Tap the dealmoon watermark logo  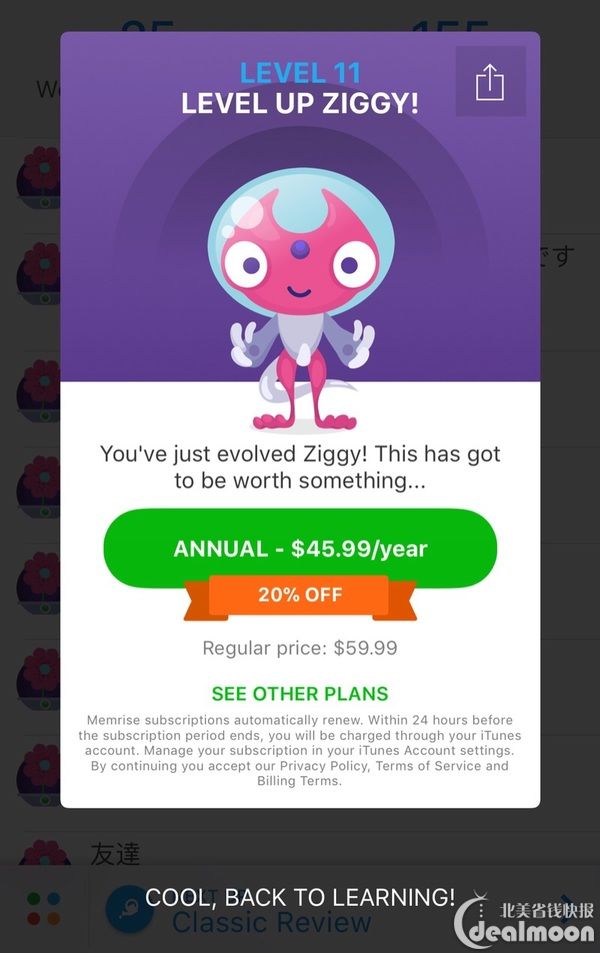pyautogui.click(x=526, y=919)
